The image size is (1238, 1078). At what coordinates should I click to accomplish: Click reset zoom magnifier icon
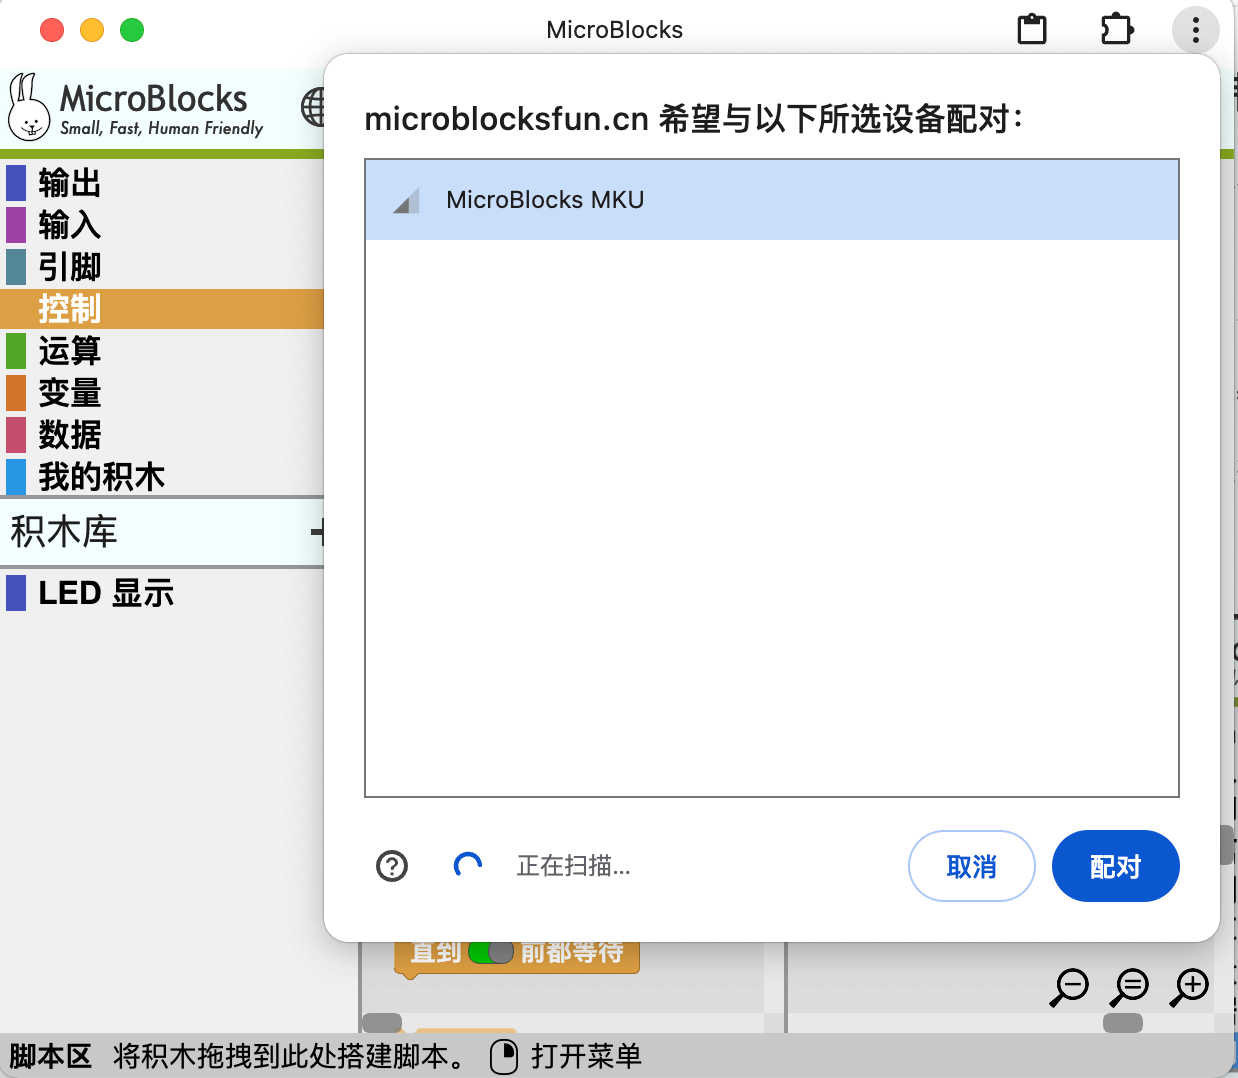(x=1130, y=987)
